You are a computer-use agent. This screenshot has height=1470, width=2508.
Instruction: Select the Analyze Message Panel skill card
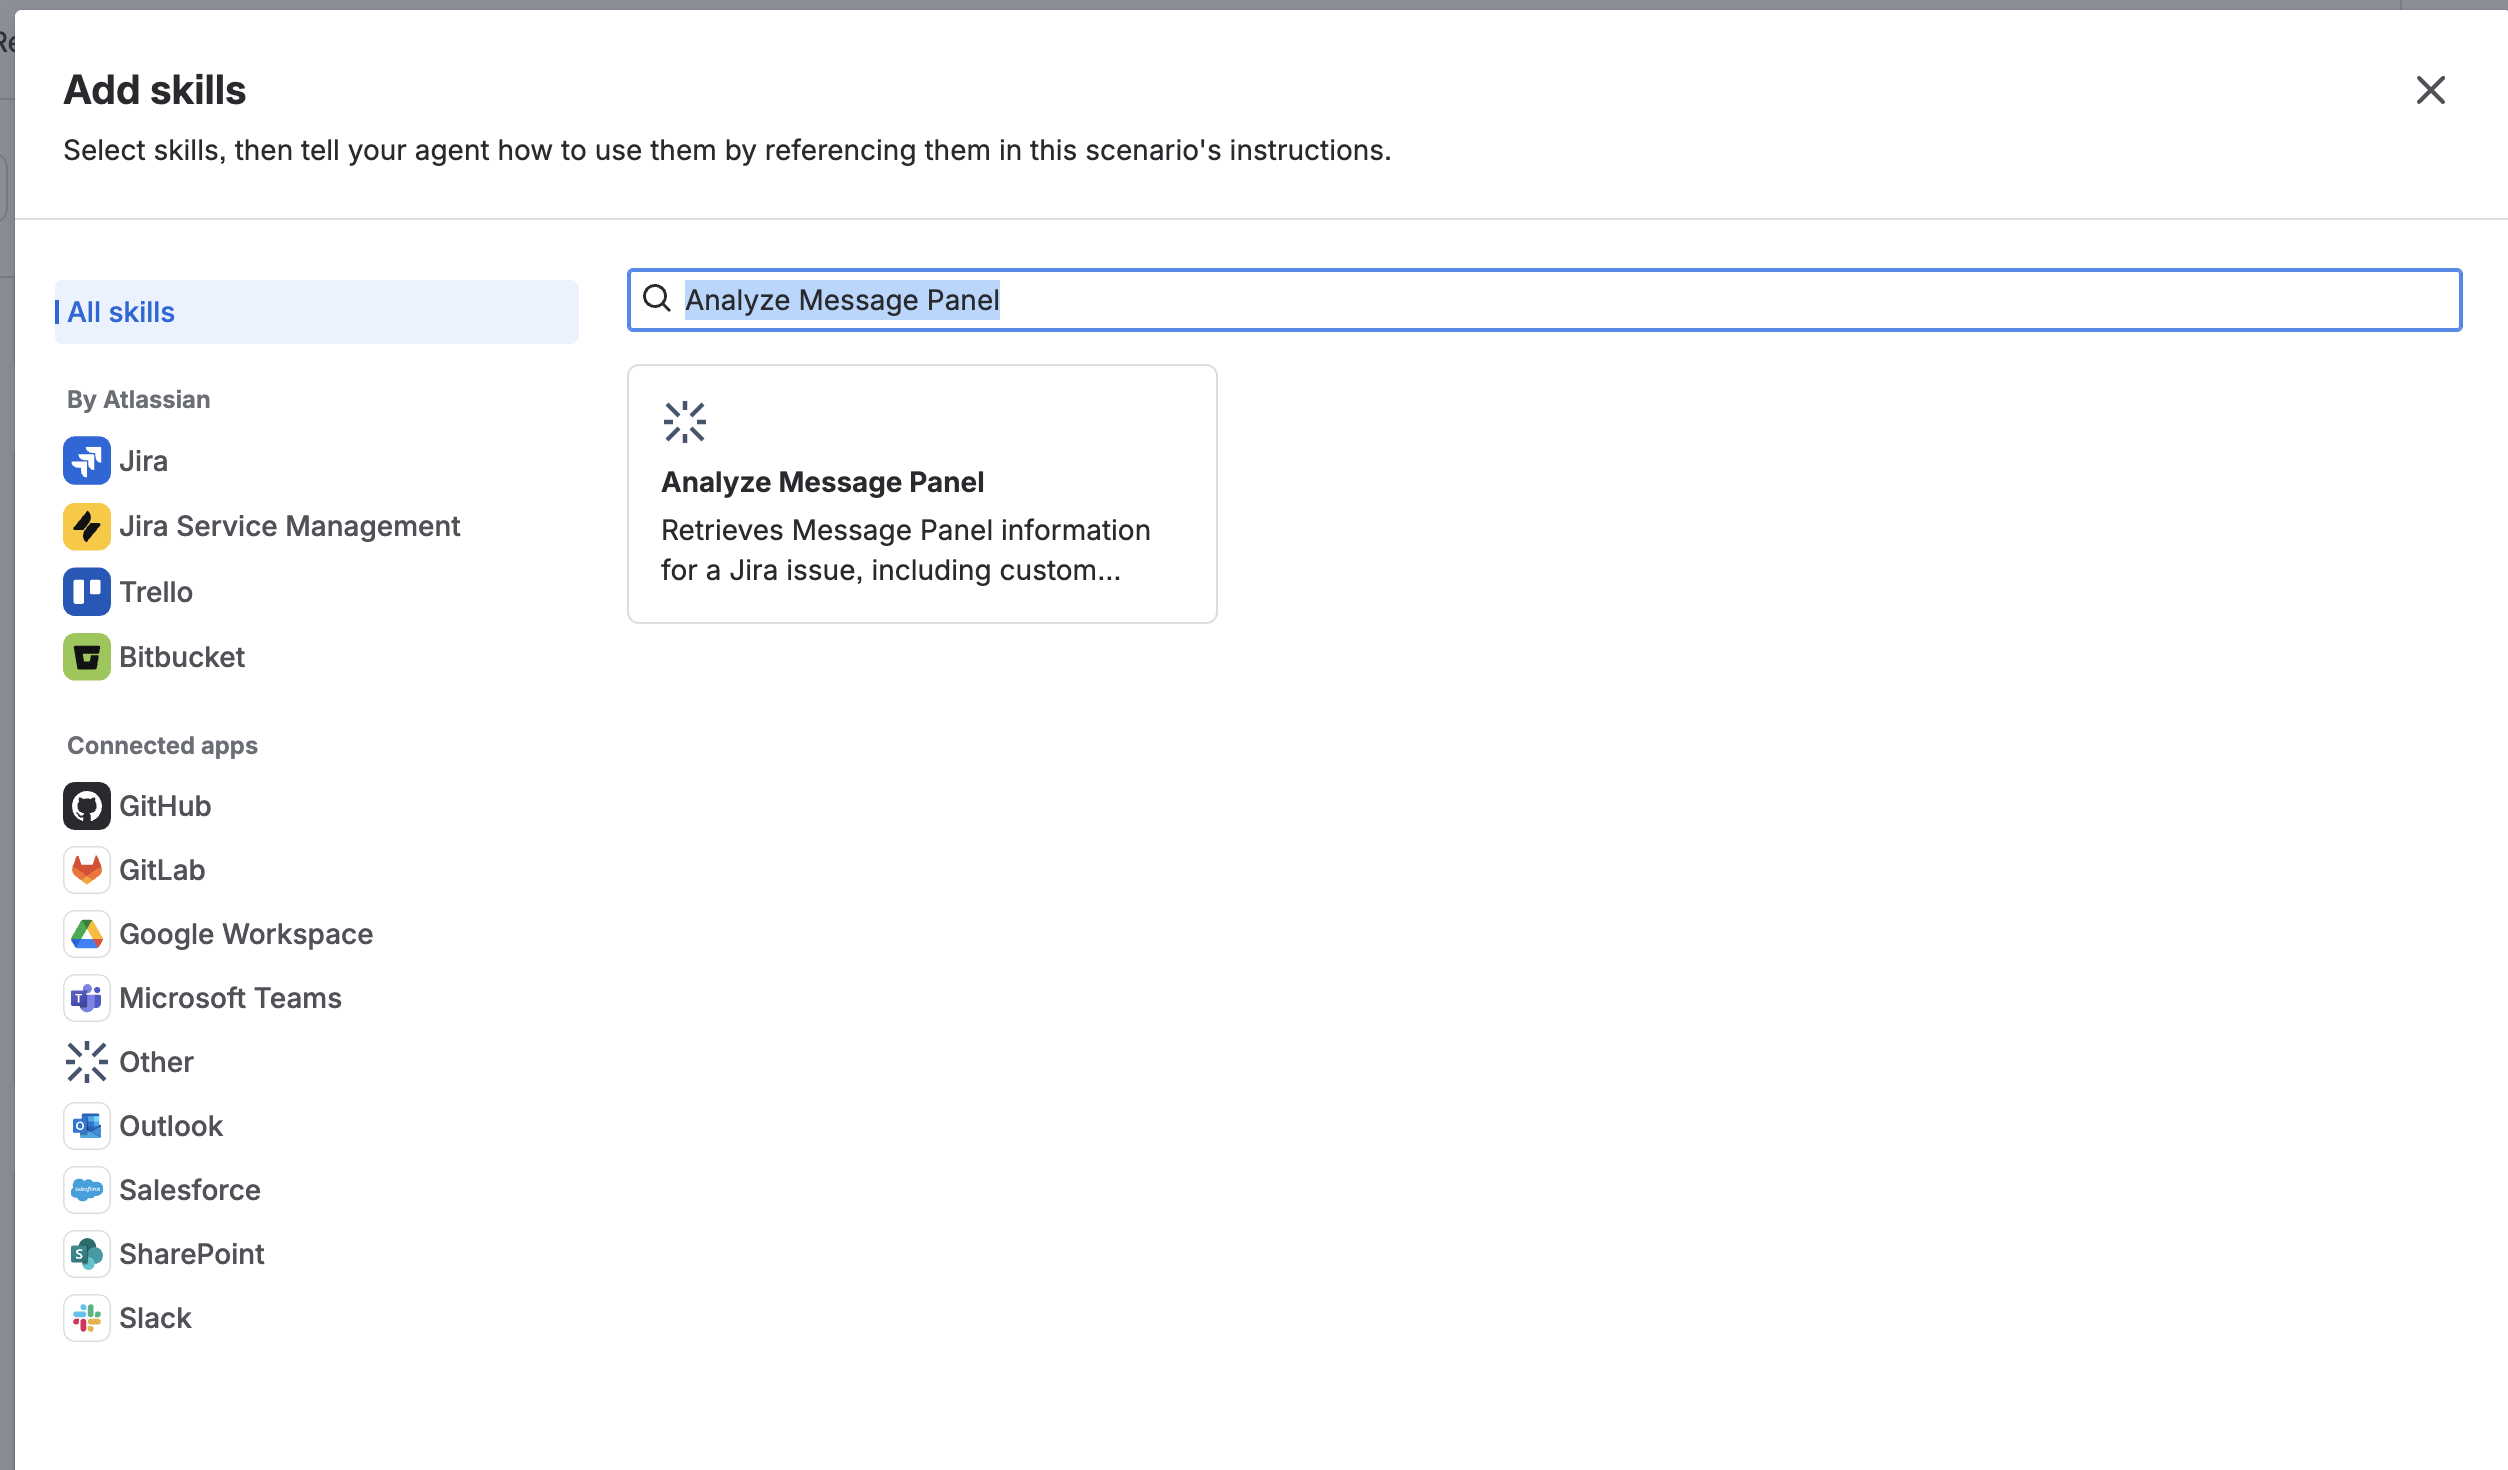921,494
